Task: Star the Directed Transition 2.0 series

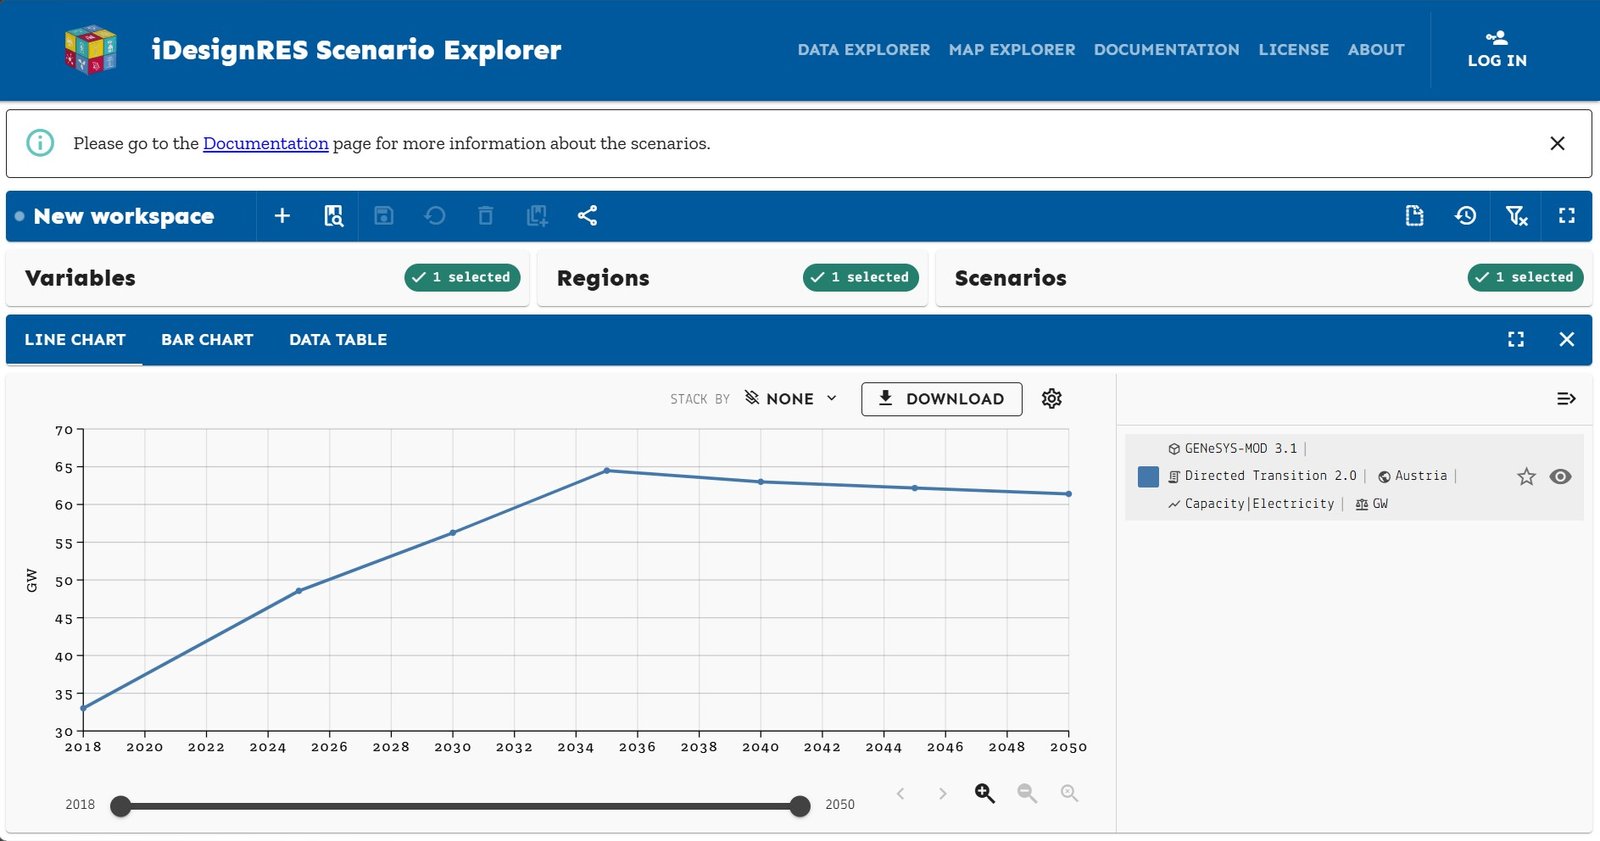Action: (x=1526, y=477)
